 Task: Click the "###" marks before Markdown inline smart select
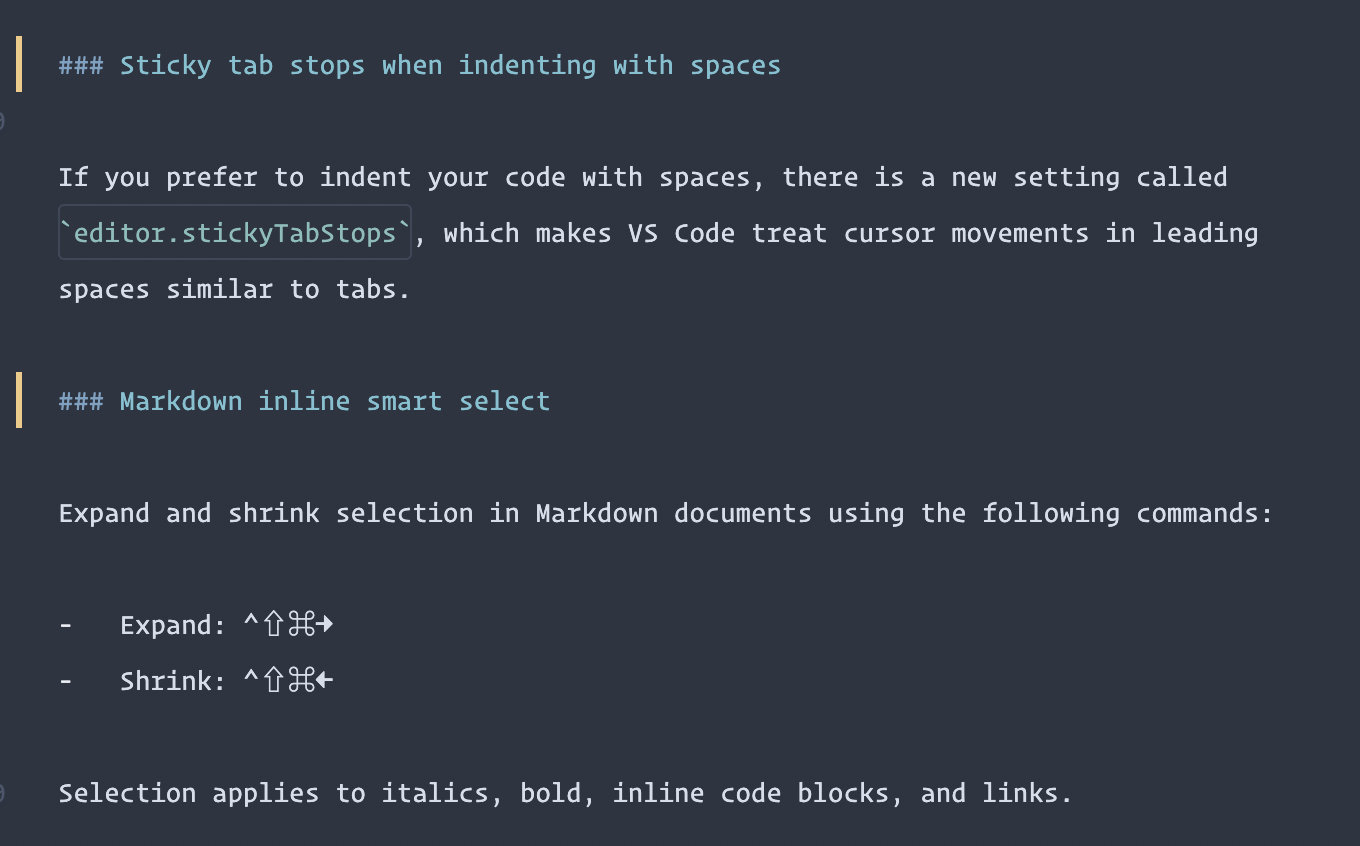pyautogui.click(x=81, y=402)
